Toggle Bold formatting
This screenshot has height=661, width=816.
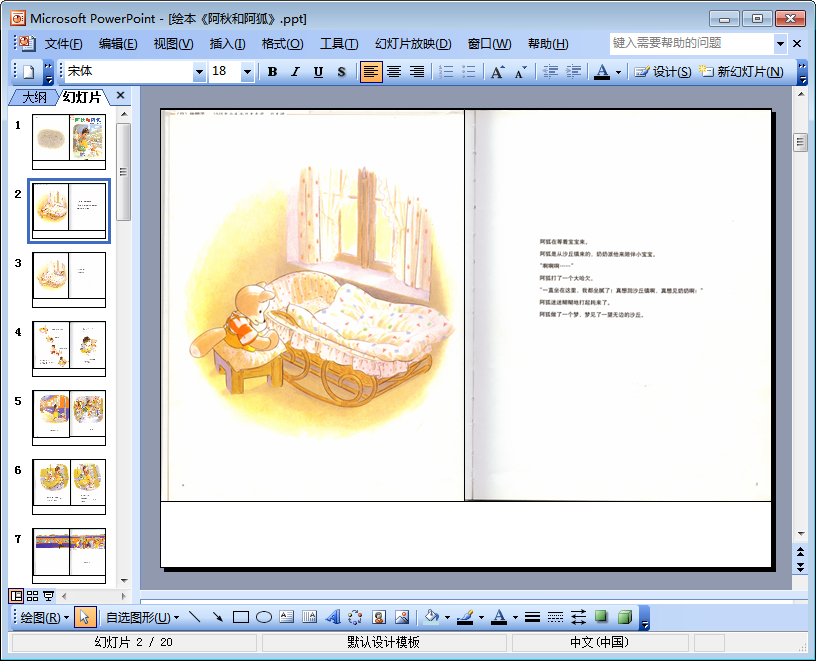pyautogui.click(x=272, y=72)
